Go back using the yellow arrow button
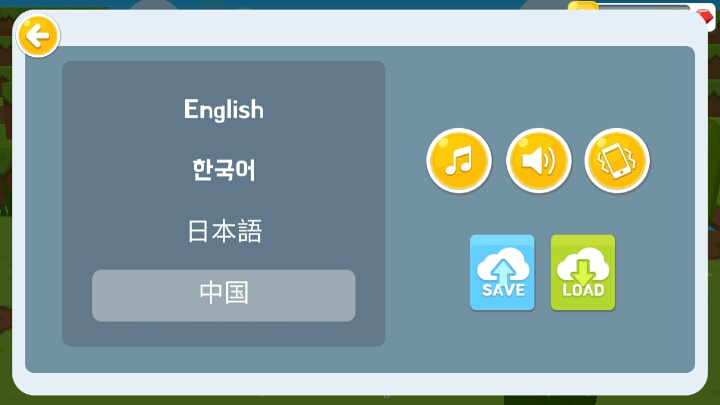The height and width of the screenshot is (405, 720). click(38, 36)
